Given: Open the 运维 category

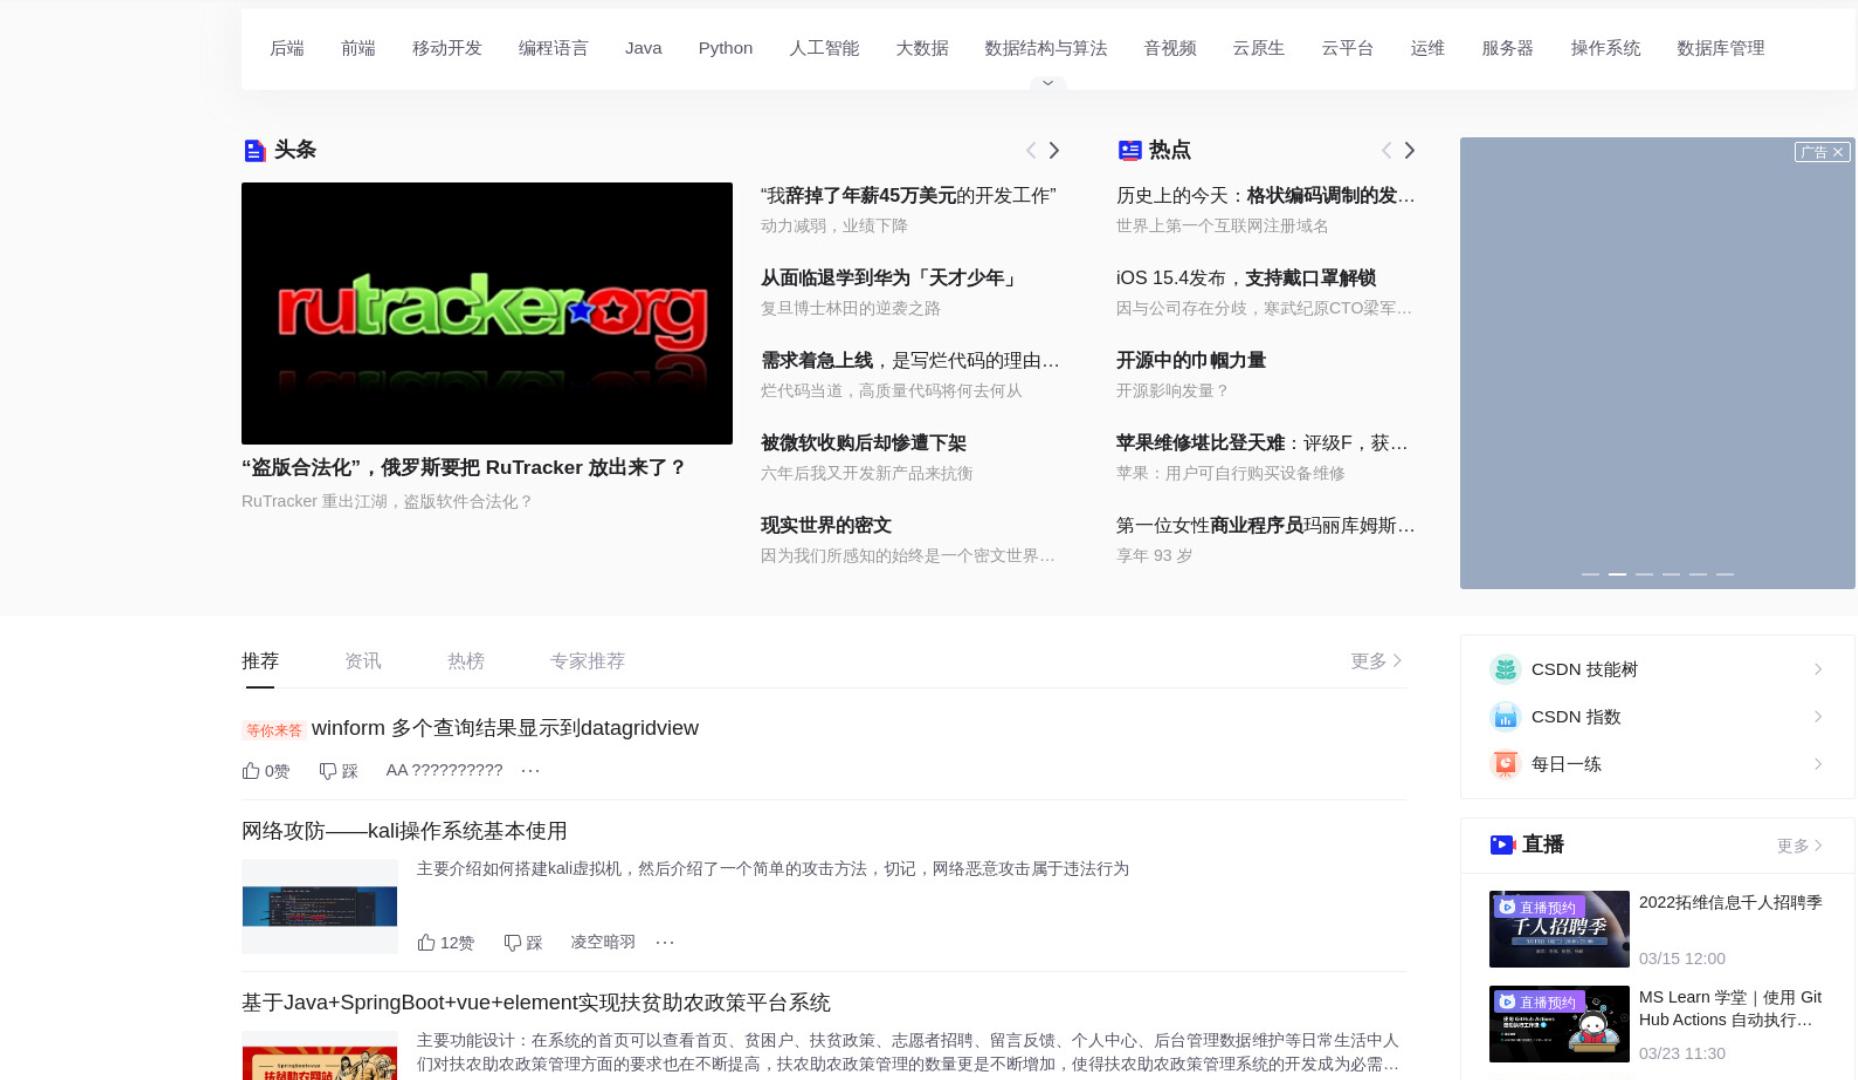Looking at the screenshot, I should (1428, 48).
